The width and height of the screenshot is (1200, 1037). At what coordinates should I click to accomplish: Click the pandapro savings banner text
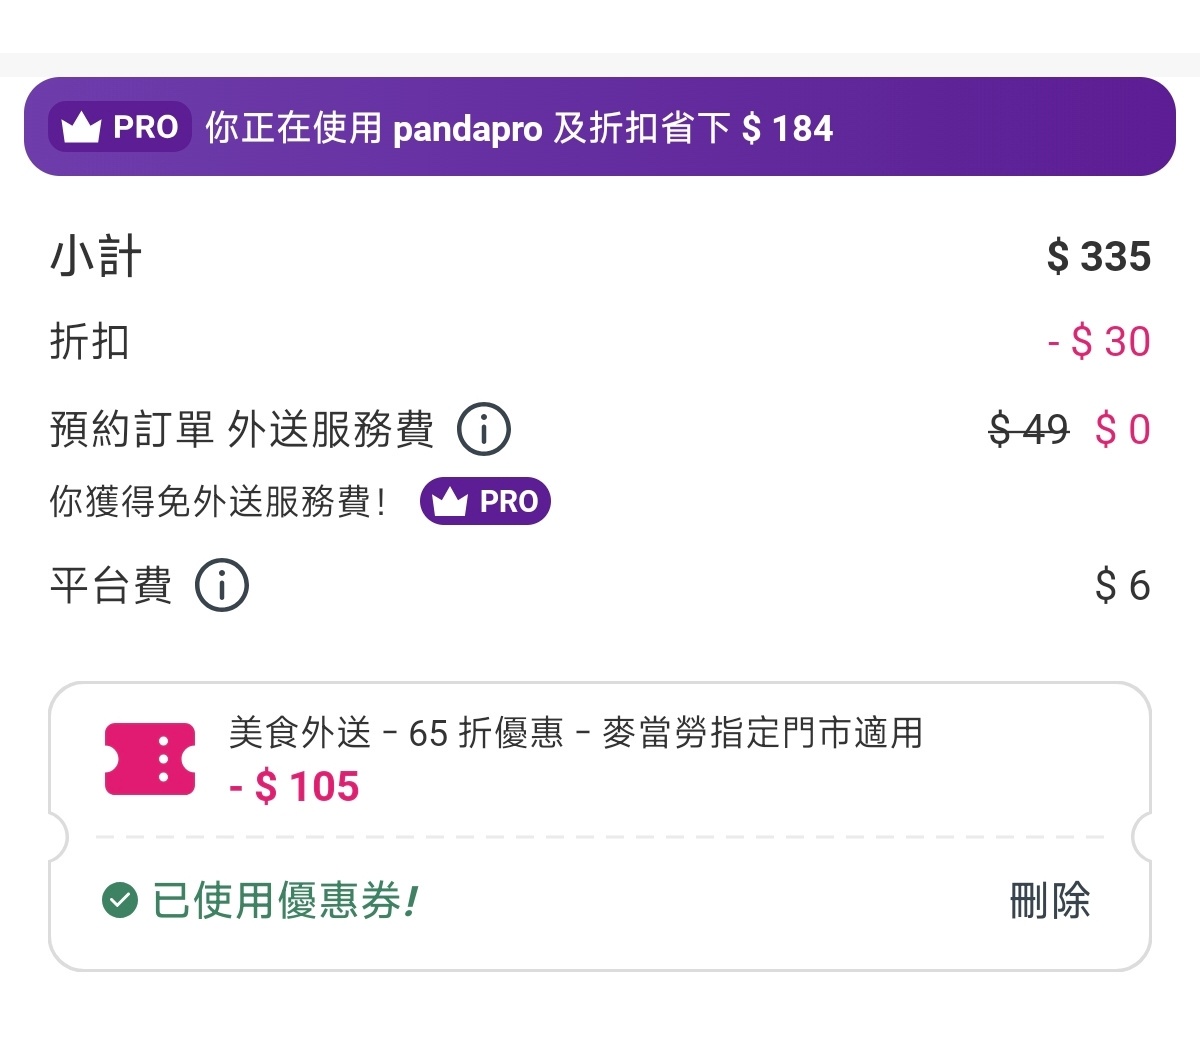tap(519, 128)
